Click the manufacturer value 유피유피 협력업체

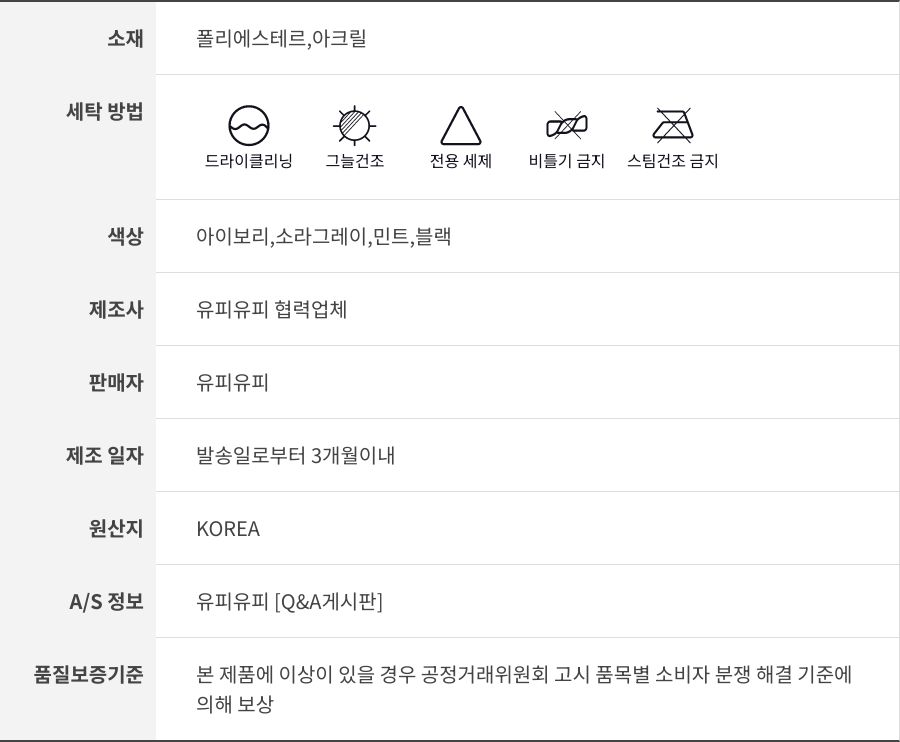pos(272,310)
